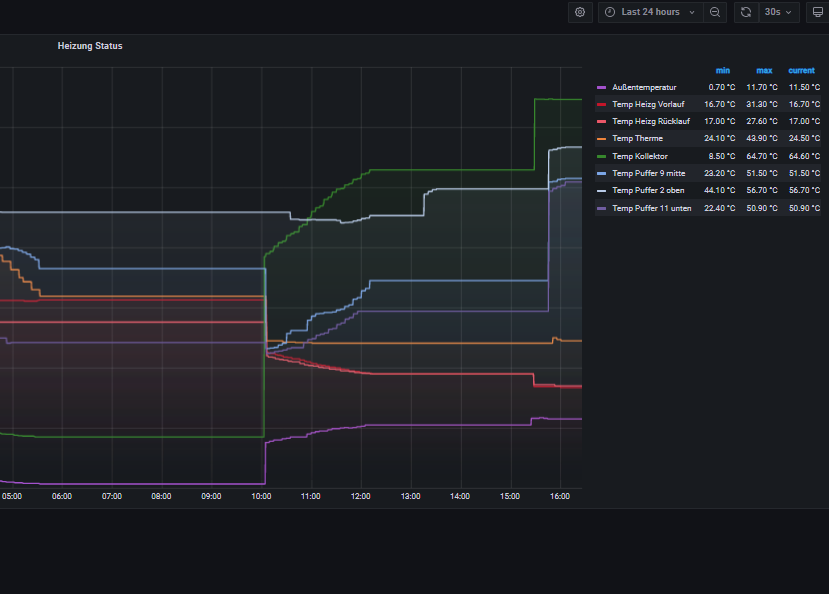Sort legend by max column header
The width and height of the screenshot is (829, 594).
[764, 70]
